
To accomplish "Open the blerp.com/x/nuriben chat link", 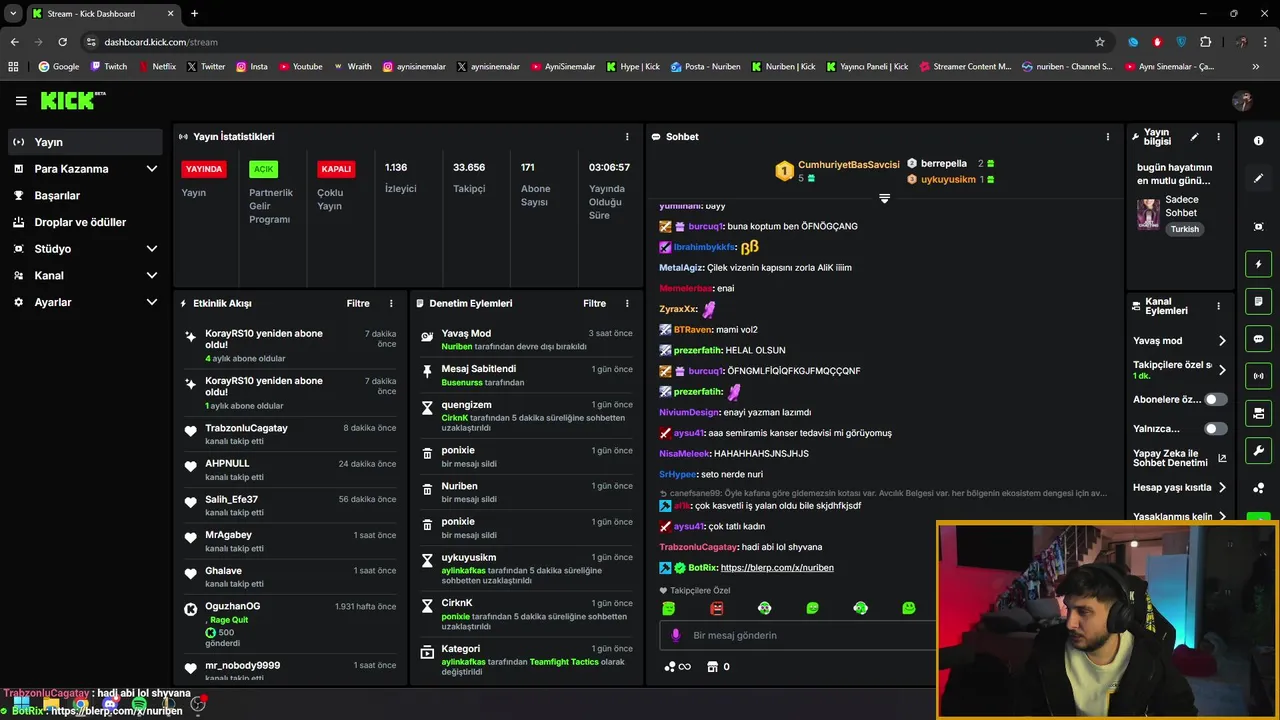I will point(777,568).
